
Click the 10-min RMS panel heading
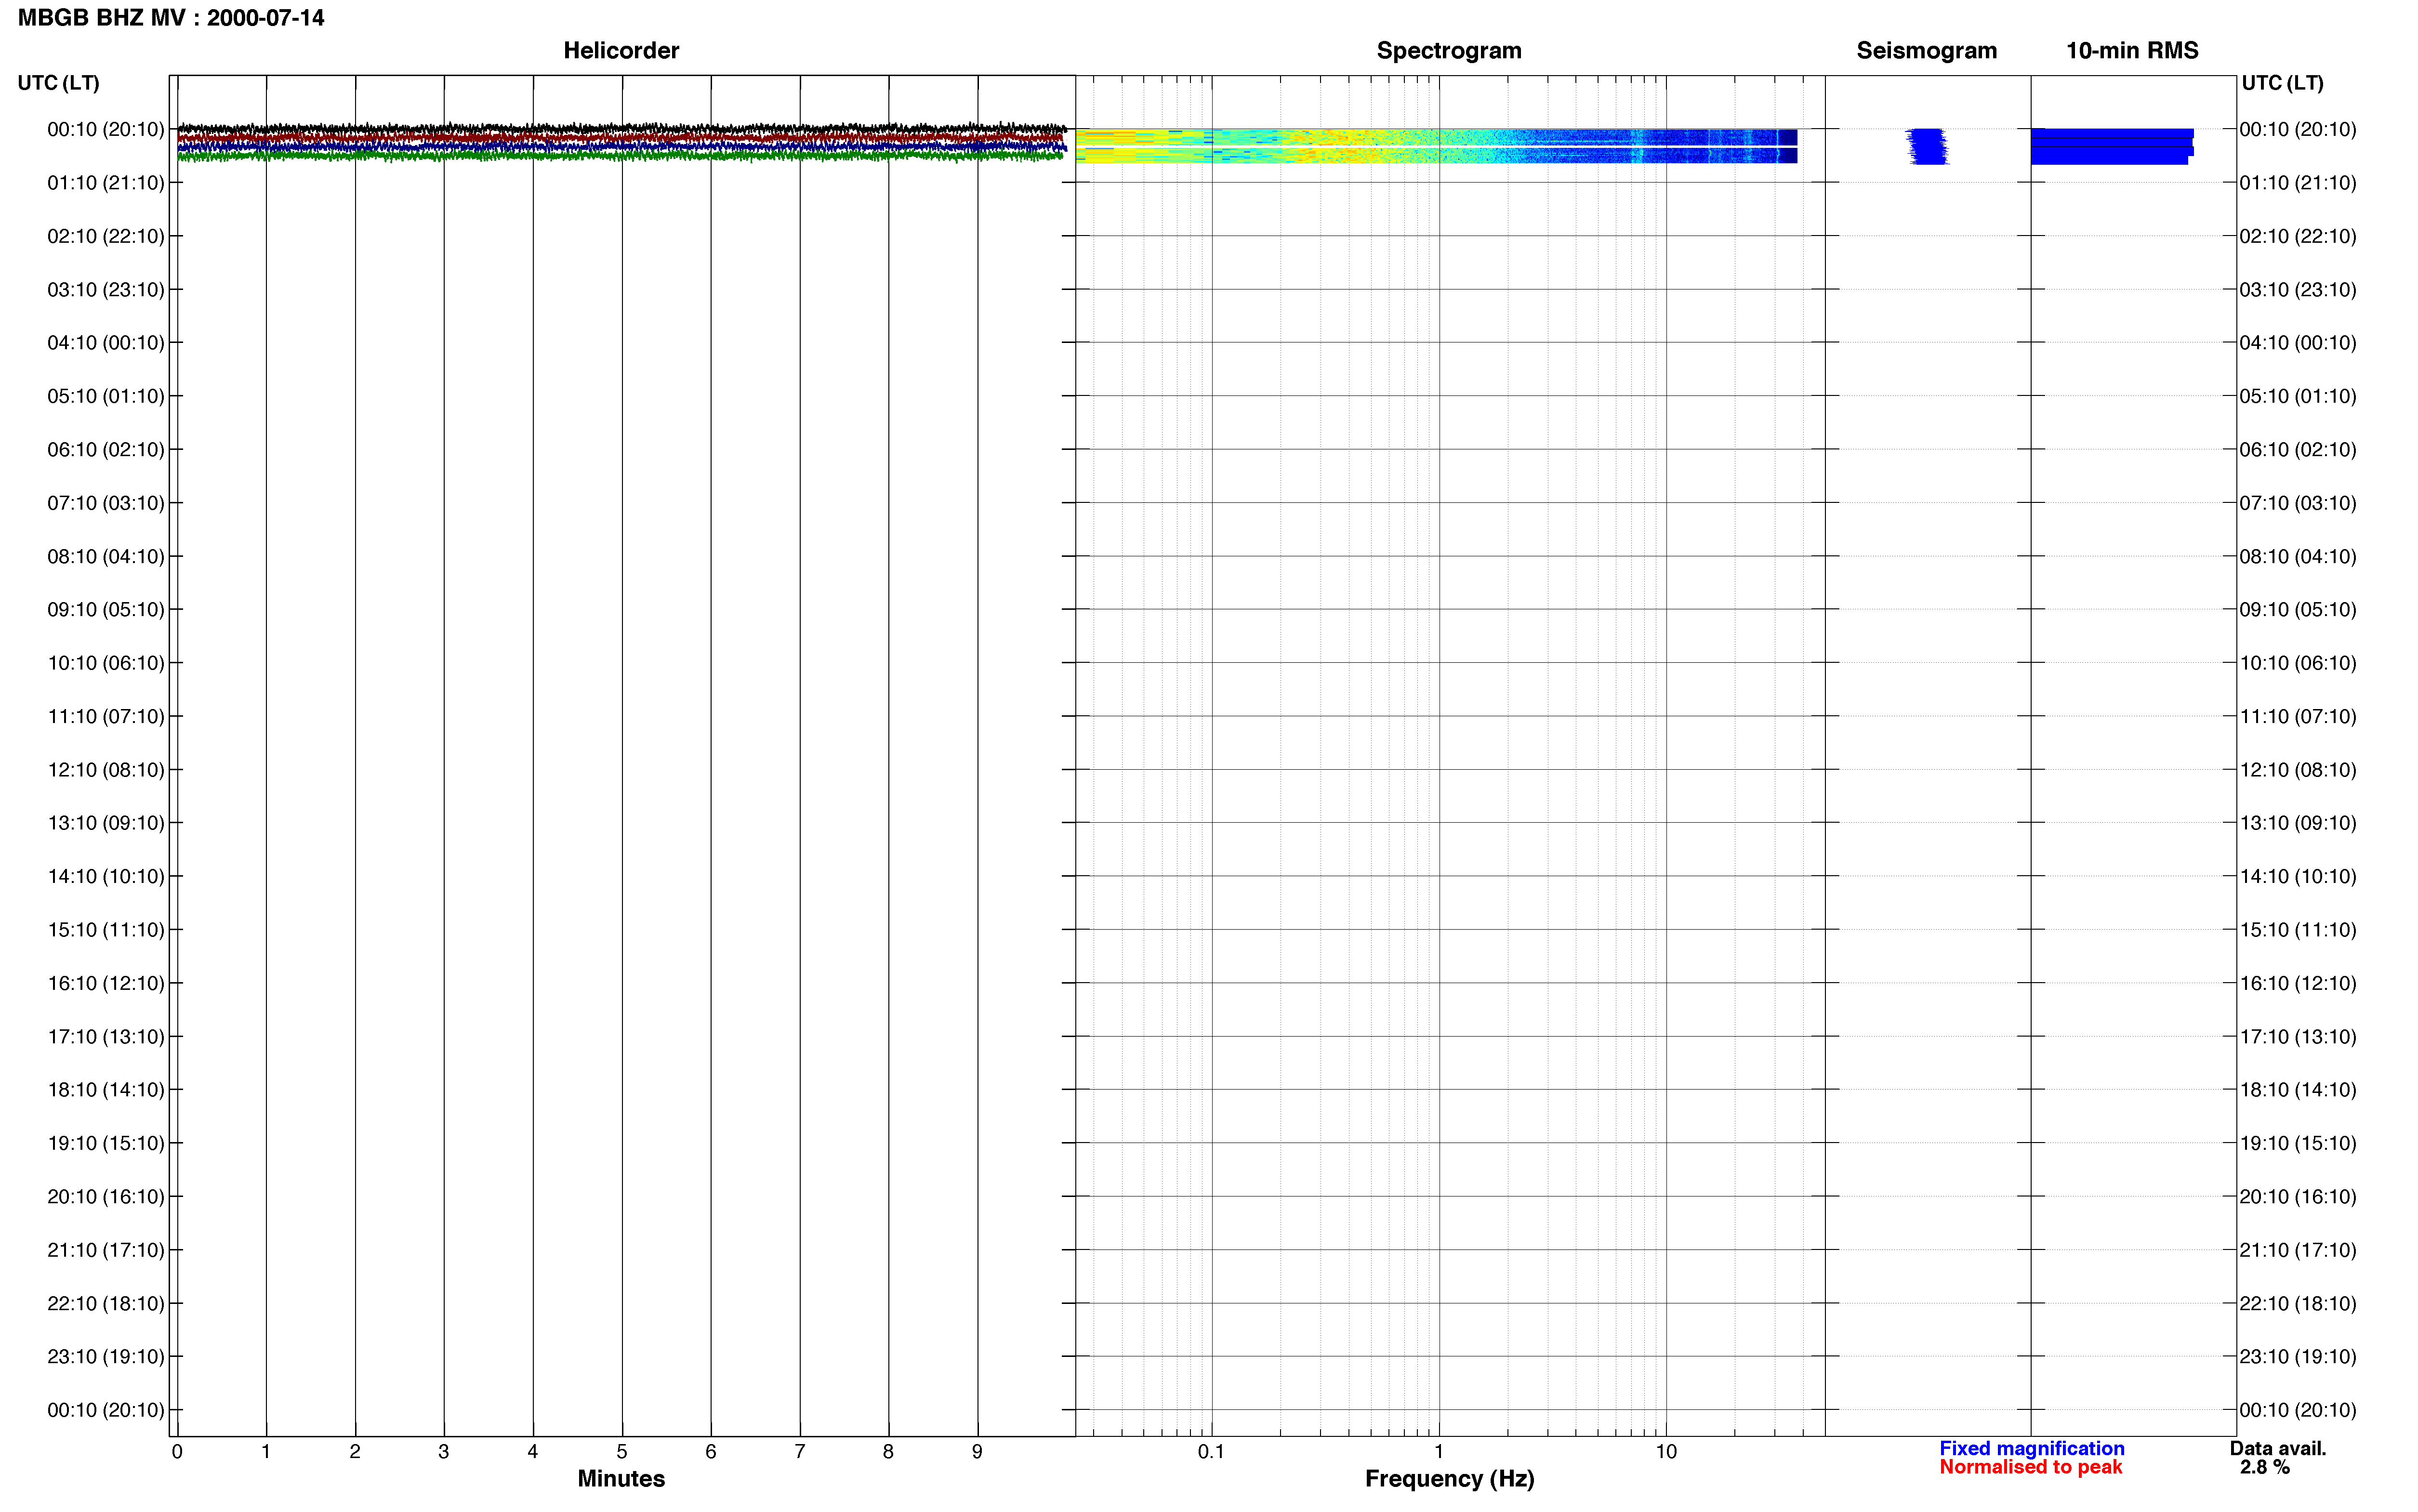(x=2132, y=50)
